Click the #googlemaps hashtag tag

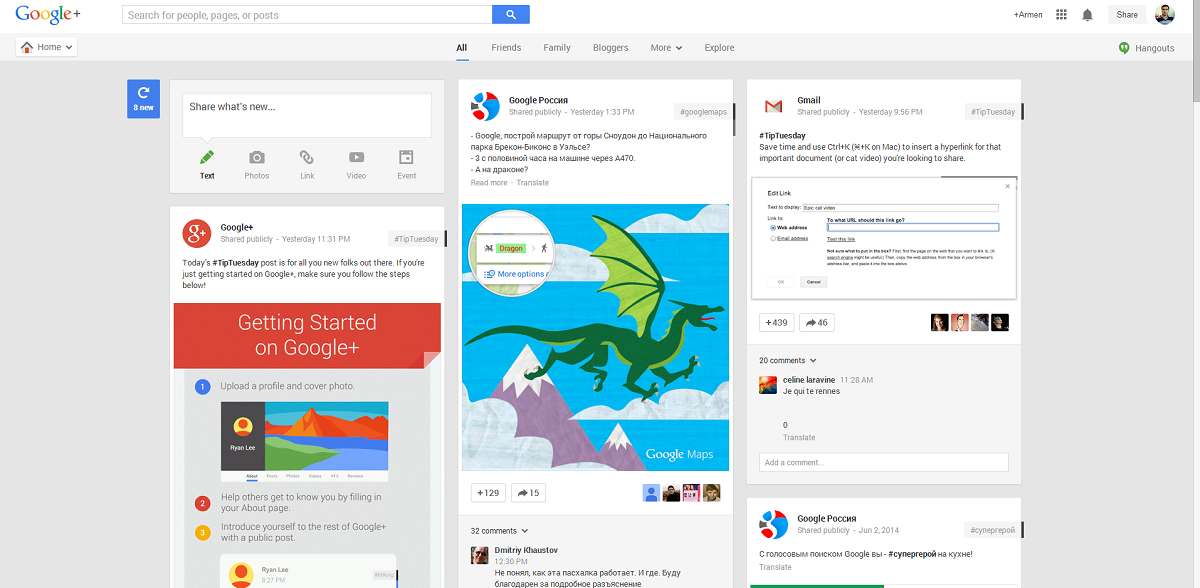pos(703,112)
